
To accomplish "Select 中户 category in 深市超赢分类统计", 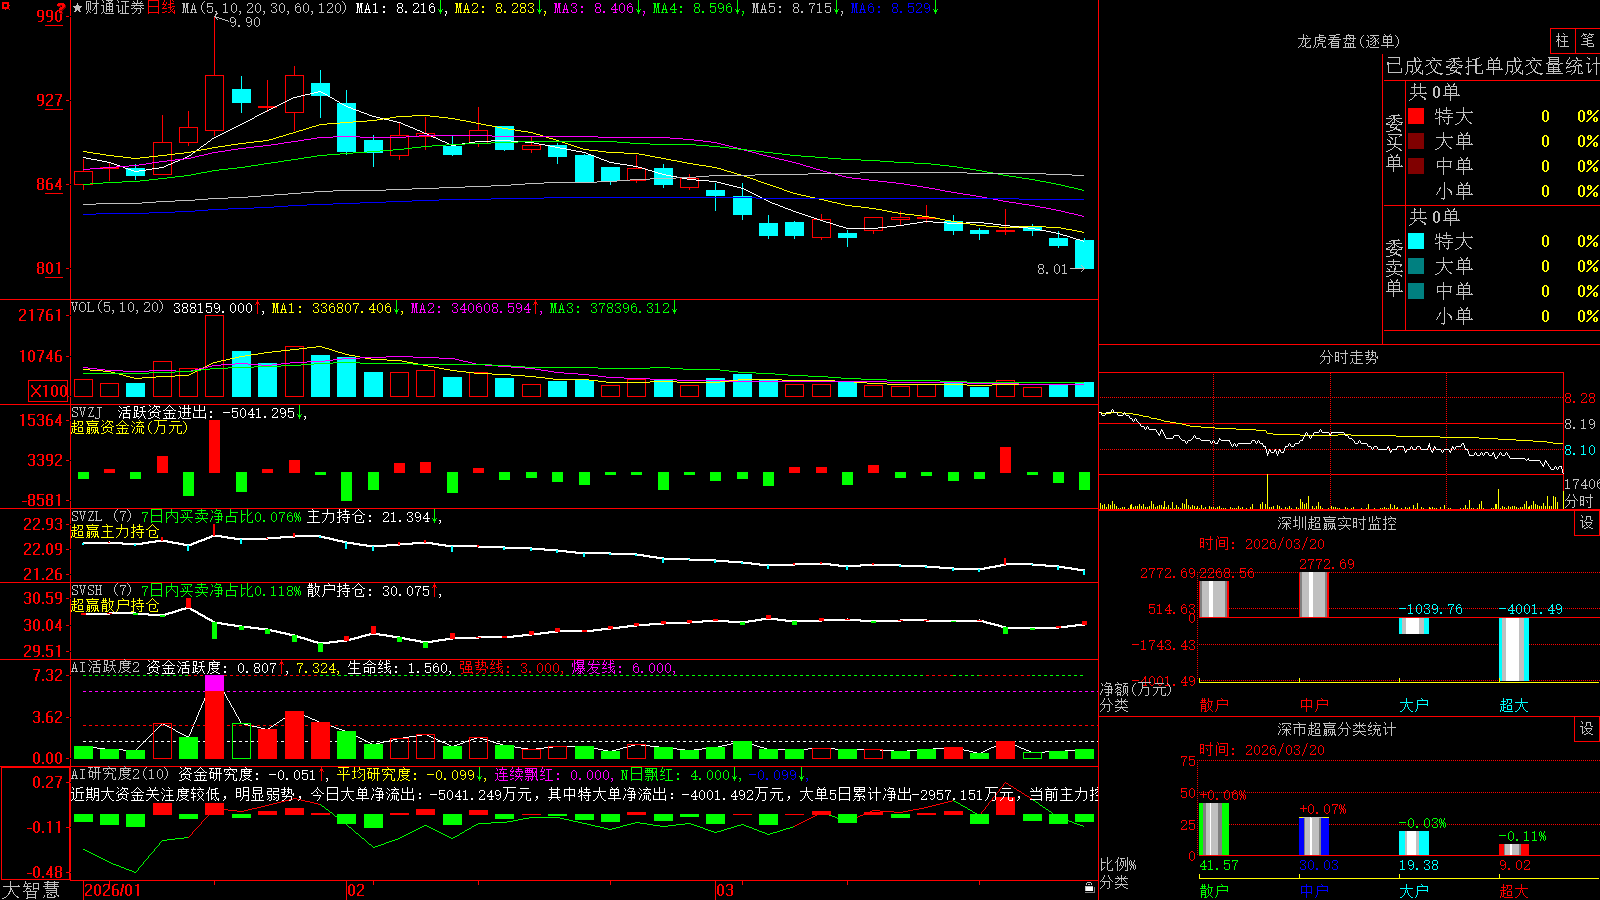I will pos(1314,890).
